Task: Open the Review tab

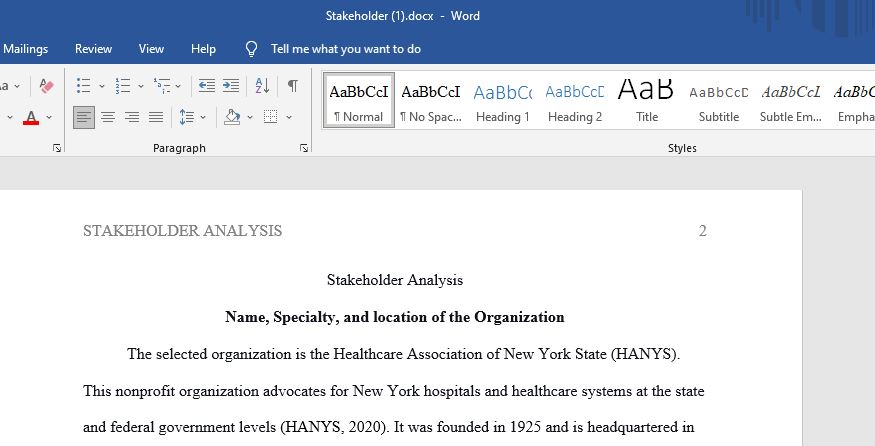Action: click(x=93, y=49)
